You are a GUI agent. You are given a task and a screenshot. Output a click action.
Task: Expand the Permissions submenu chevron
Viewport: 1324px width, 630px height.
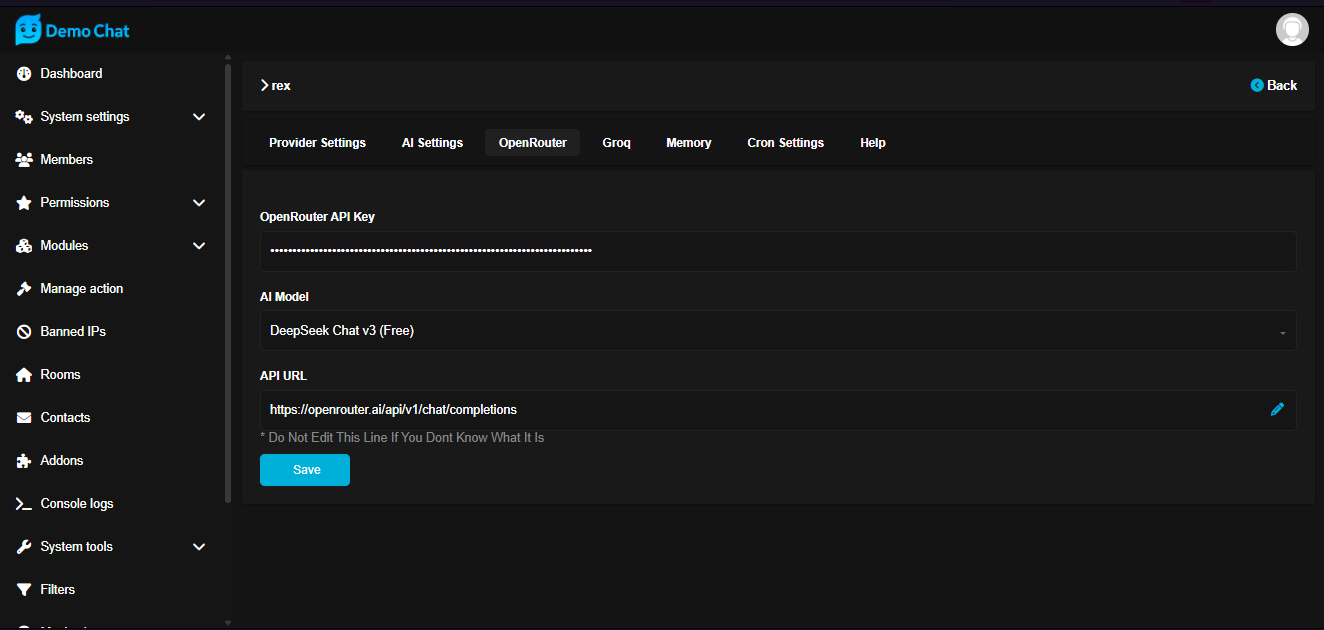pyautogui.click(x=199, y=203)
